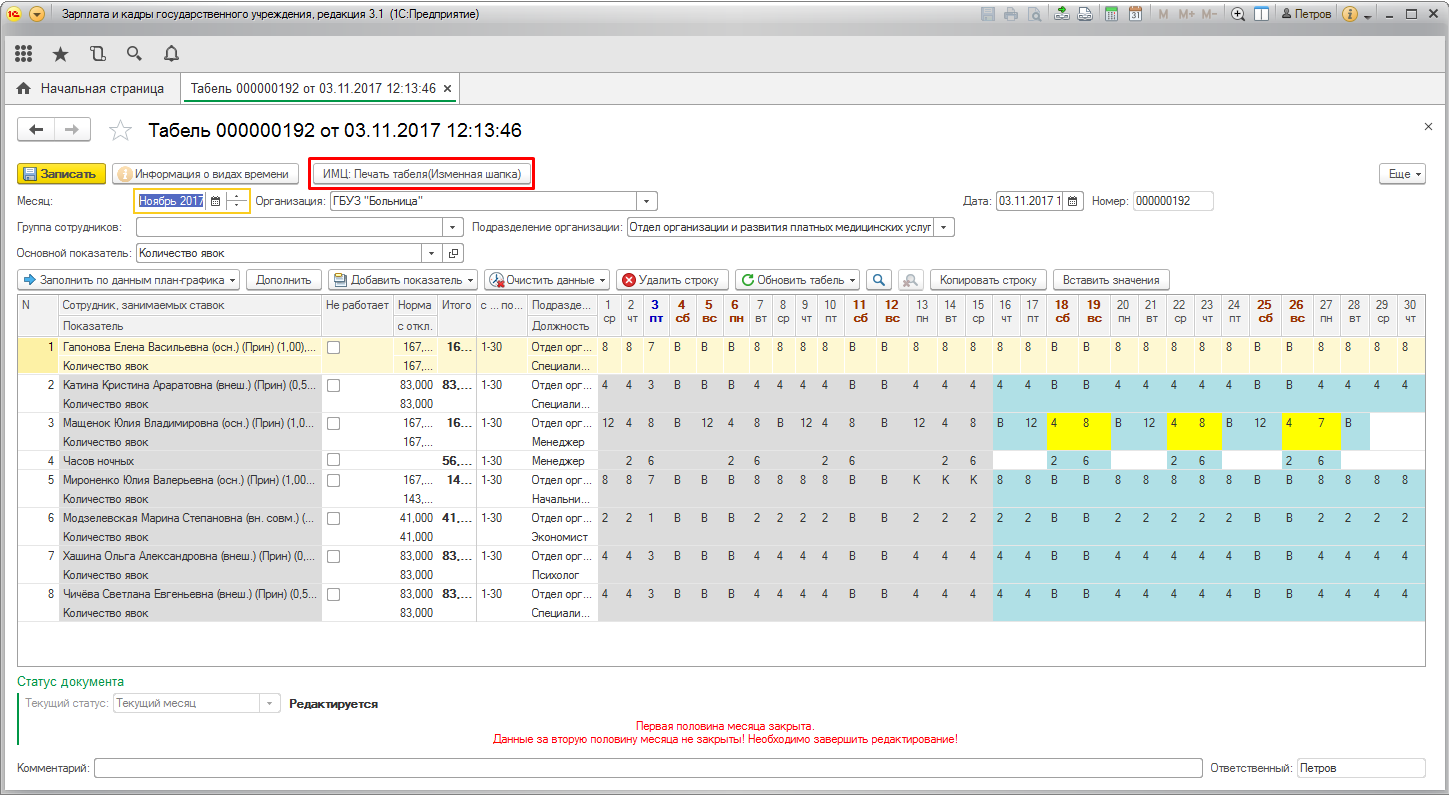
Task: Tick 'Не работает' box for Мащенок Юлия
Action: 334,423
